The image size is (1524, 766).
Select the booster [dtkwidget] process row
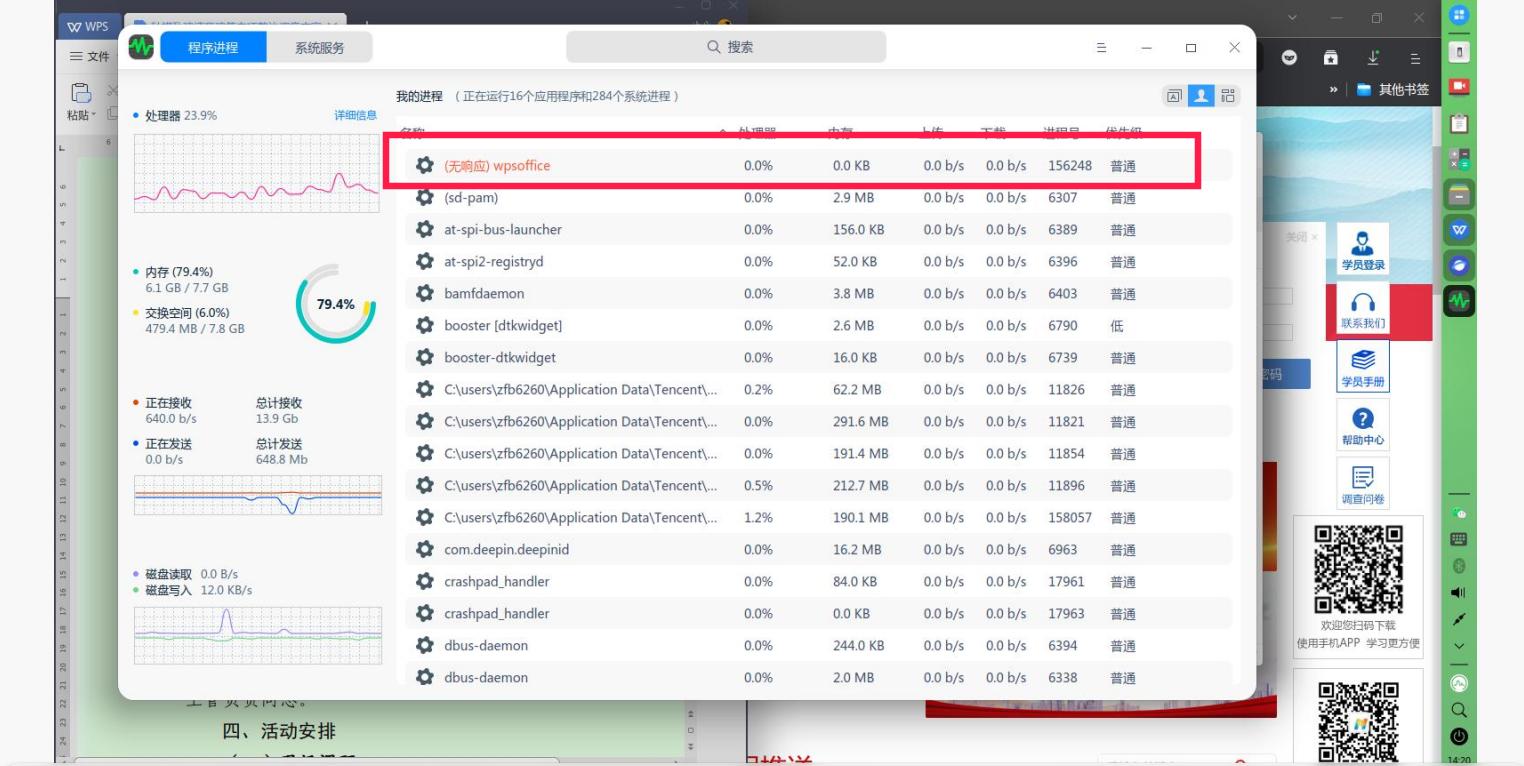click(819, 326)
